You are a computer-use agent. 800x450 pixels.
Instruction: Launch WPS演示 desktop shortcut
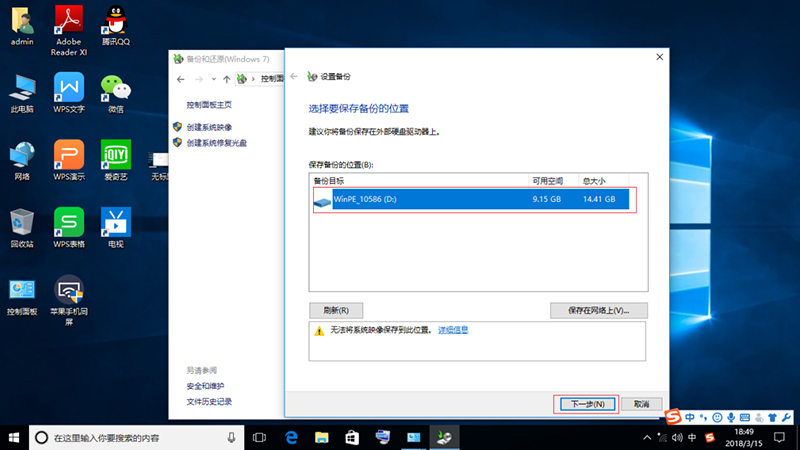pos(69,161)
